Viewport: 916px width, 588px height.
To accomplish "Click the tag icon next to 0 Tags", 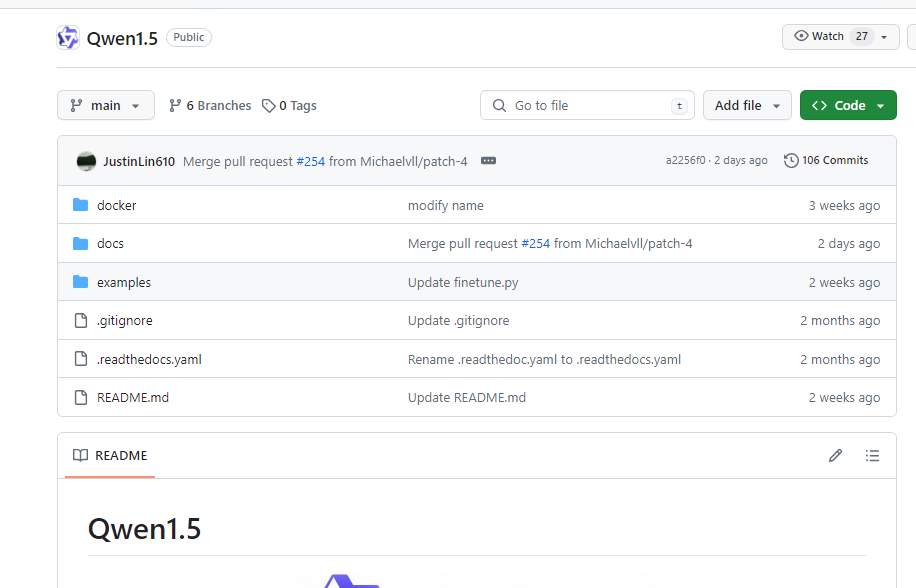I will tap(268, 106).
